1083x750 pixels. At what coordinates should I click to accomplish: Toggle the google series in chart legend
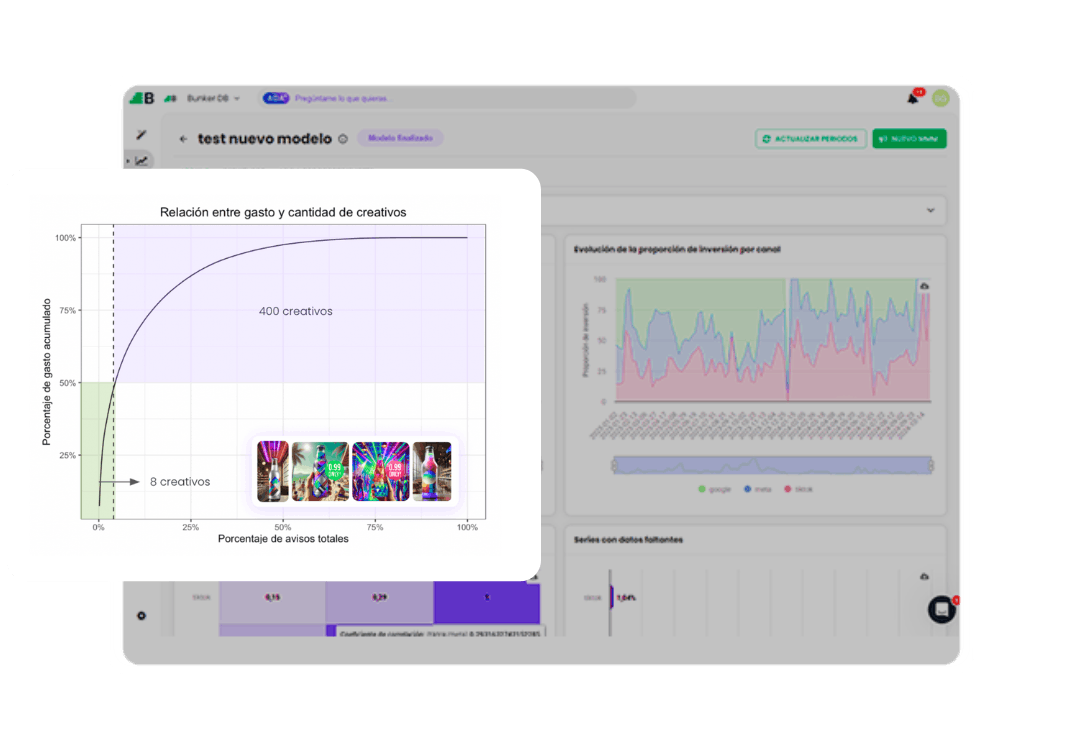coord(714,489)
